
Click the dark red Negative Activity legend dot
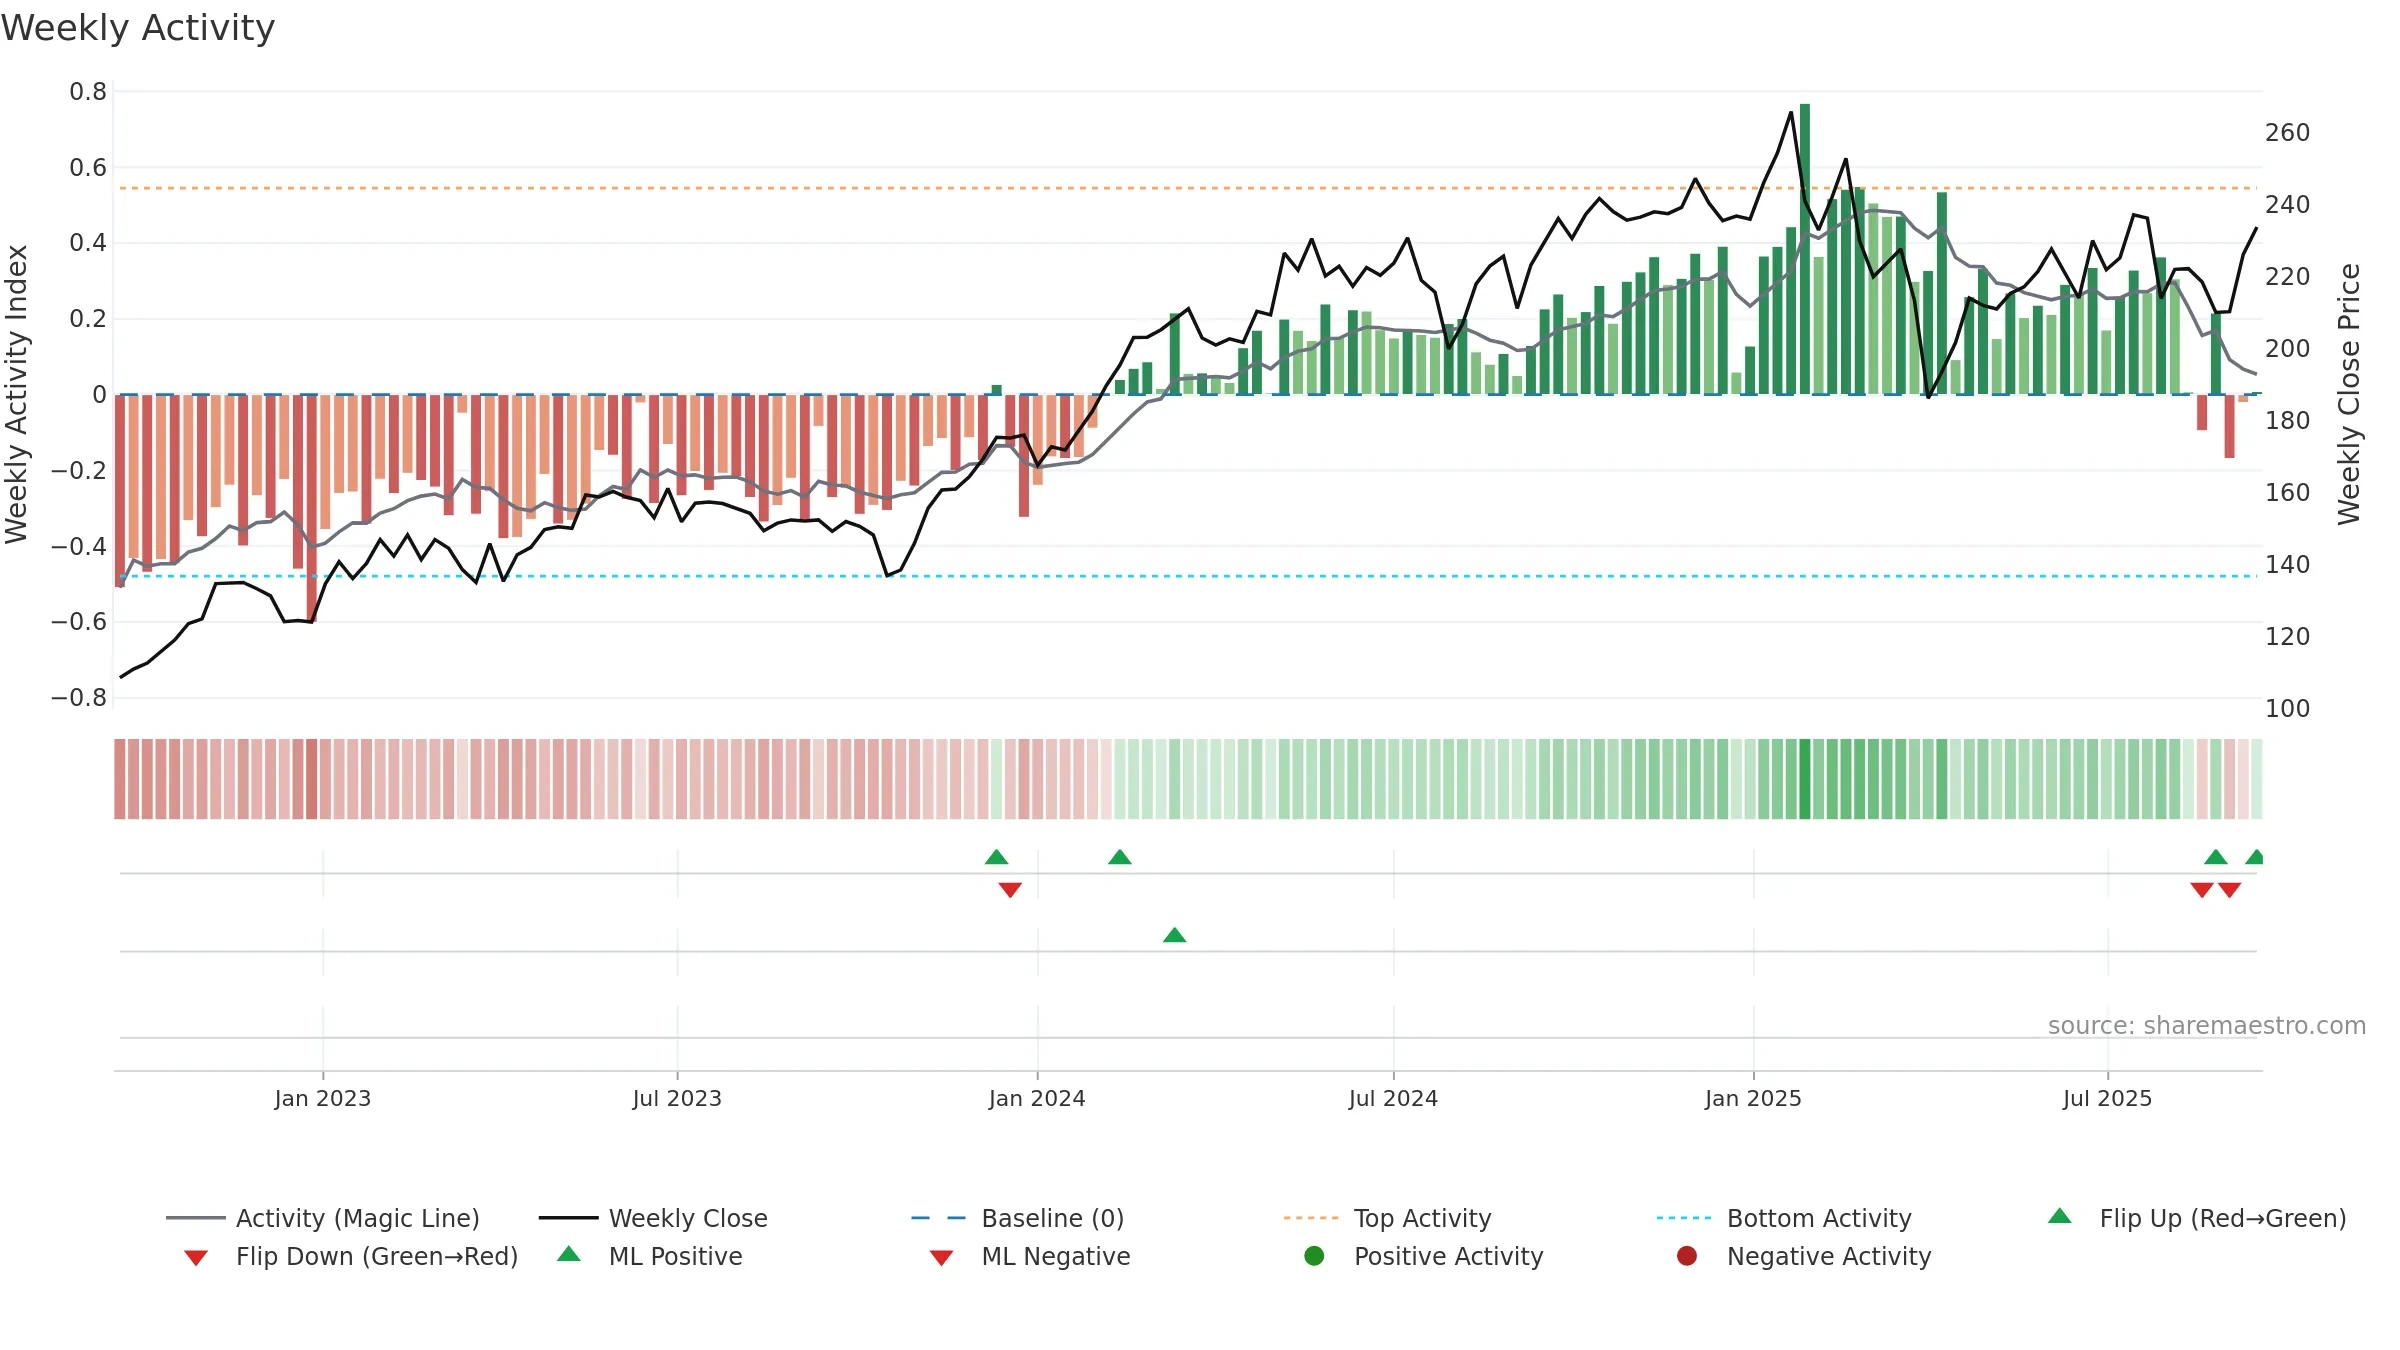point(1687,1256)
